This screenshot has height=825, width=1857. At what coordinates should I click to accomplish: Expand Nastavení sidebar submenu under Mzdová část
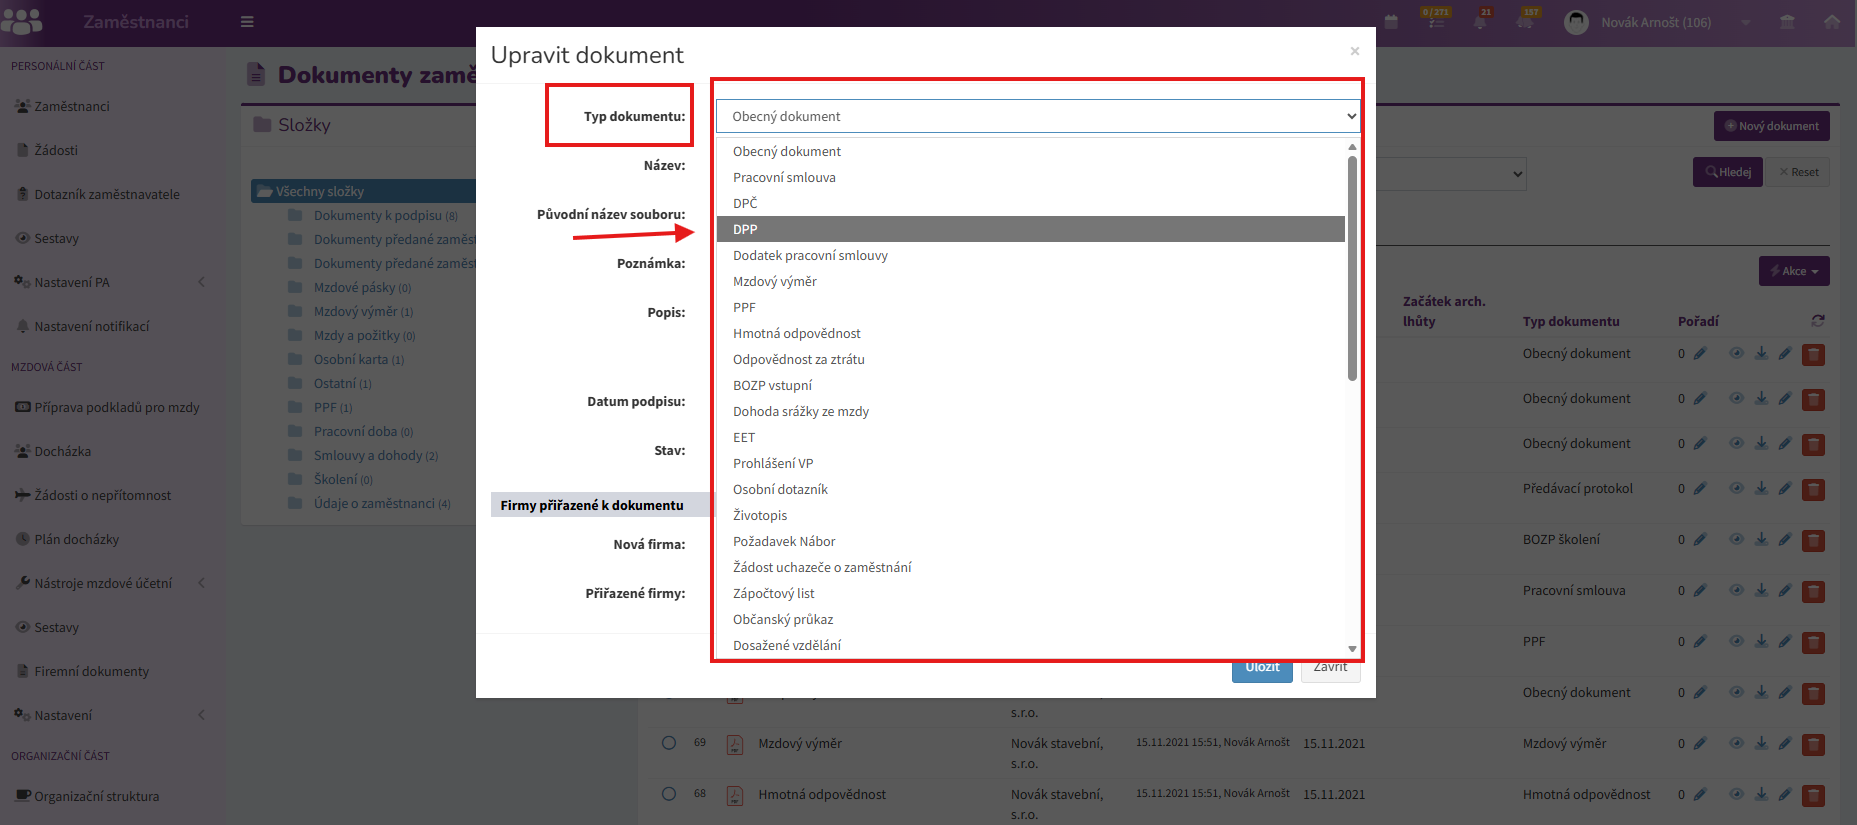(201, 715)
